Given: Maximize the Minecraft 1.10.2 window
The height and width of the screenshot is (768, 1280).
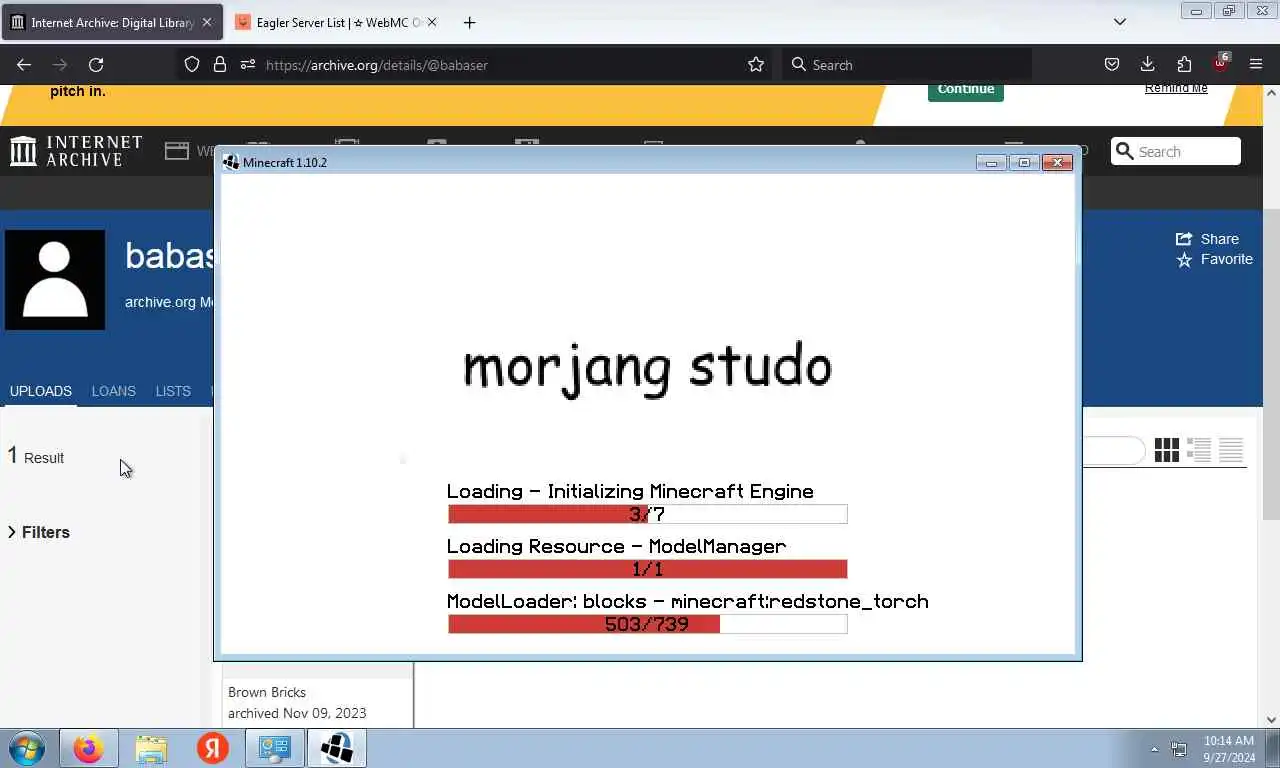Looking at the screenshot, I should click(x=1024, y=162).
